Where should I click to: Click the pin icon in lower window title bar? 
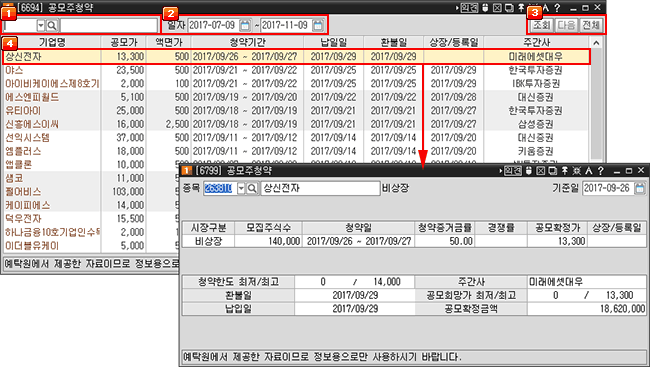click(565, 170)
